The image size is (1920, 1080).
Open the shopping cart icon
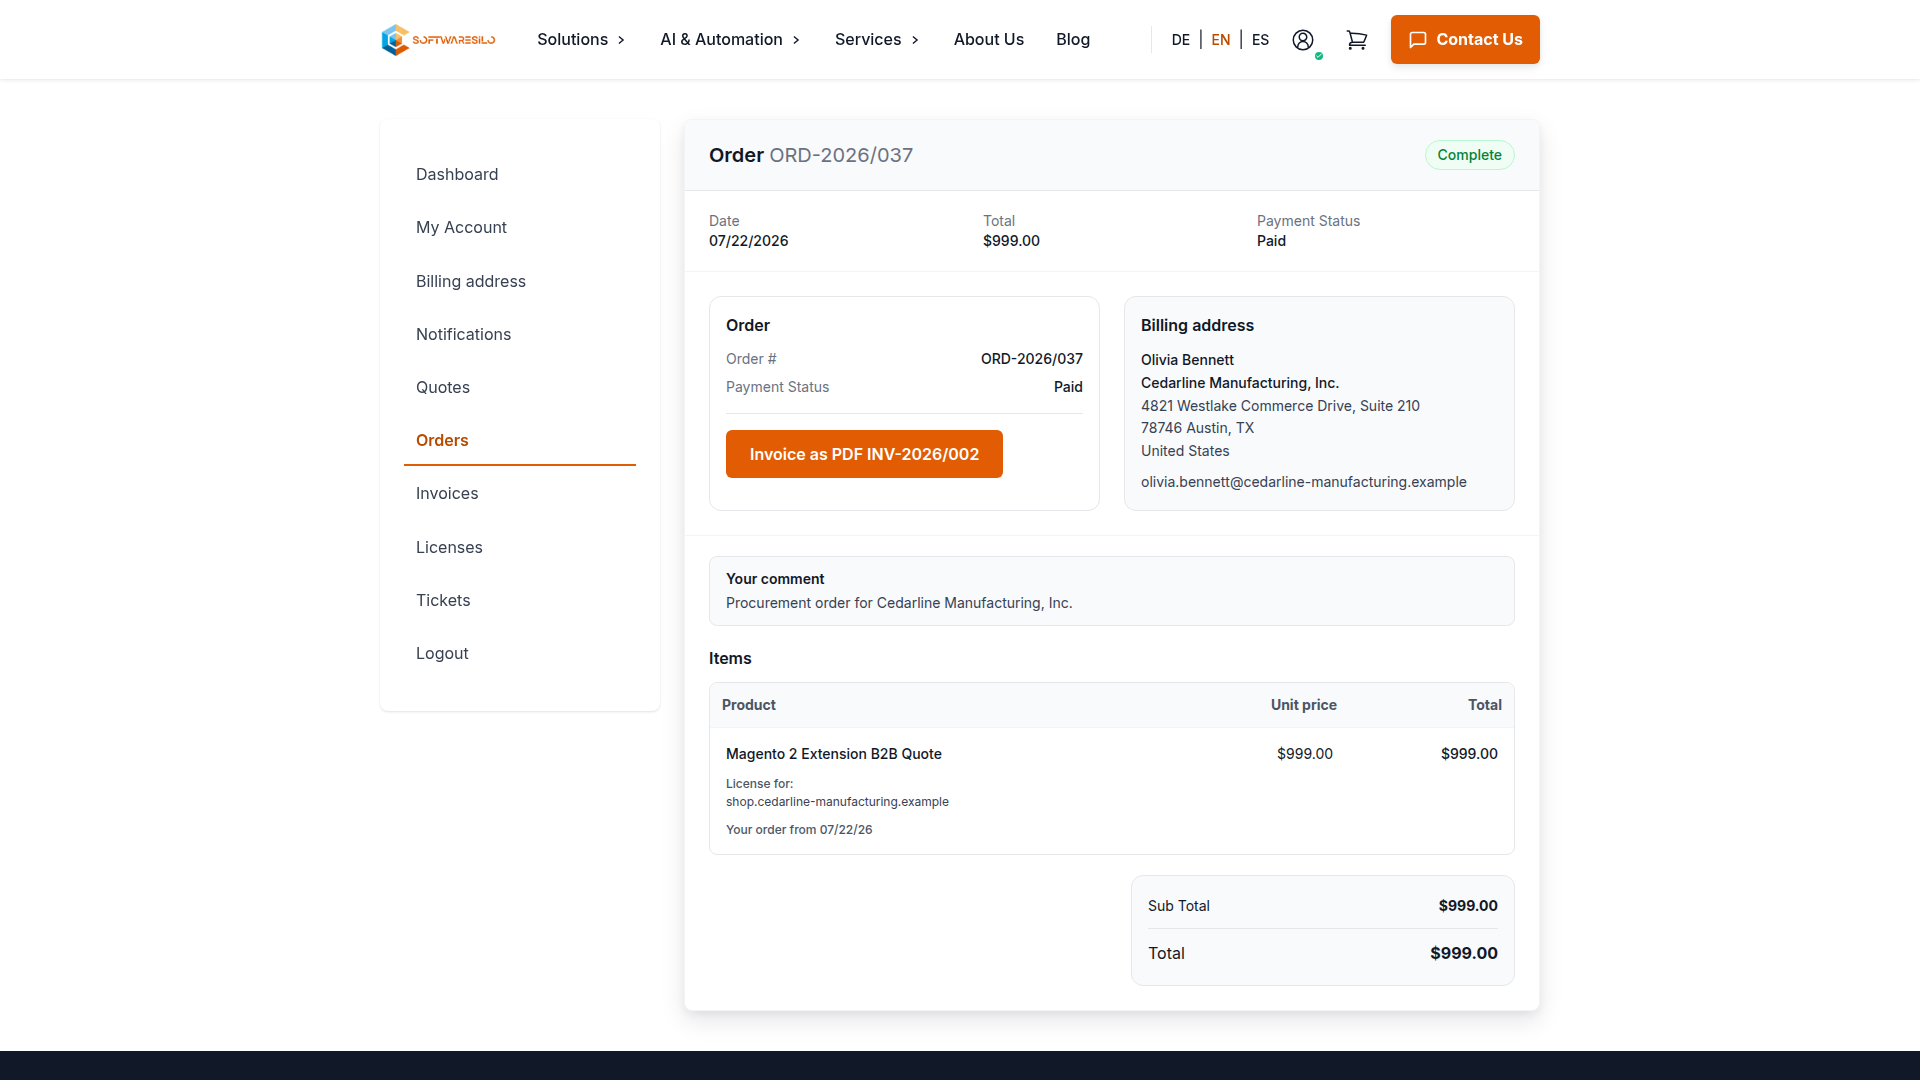[1356, 40]
